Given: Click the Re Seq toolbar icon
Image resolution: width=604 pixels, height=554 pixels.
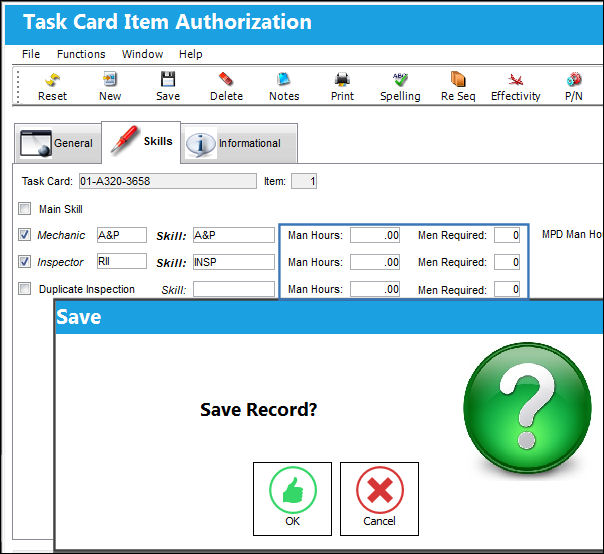Looking at the screenshot, I should click(458, 87).
